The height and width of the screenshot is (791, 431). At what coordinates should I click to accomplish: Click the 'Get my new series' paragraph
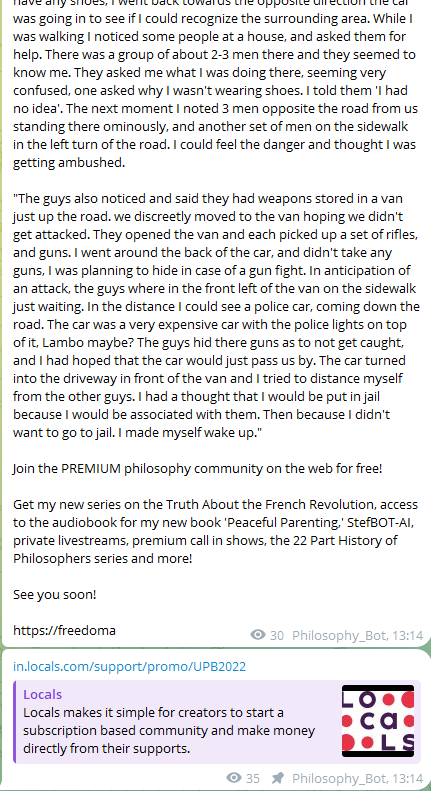216,532
